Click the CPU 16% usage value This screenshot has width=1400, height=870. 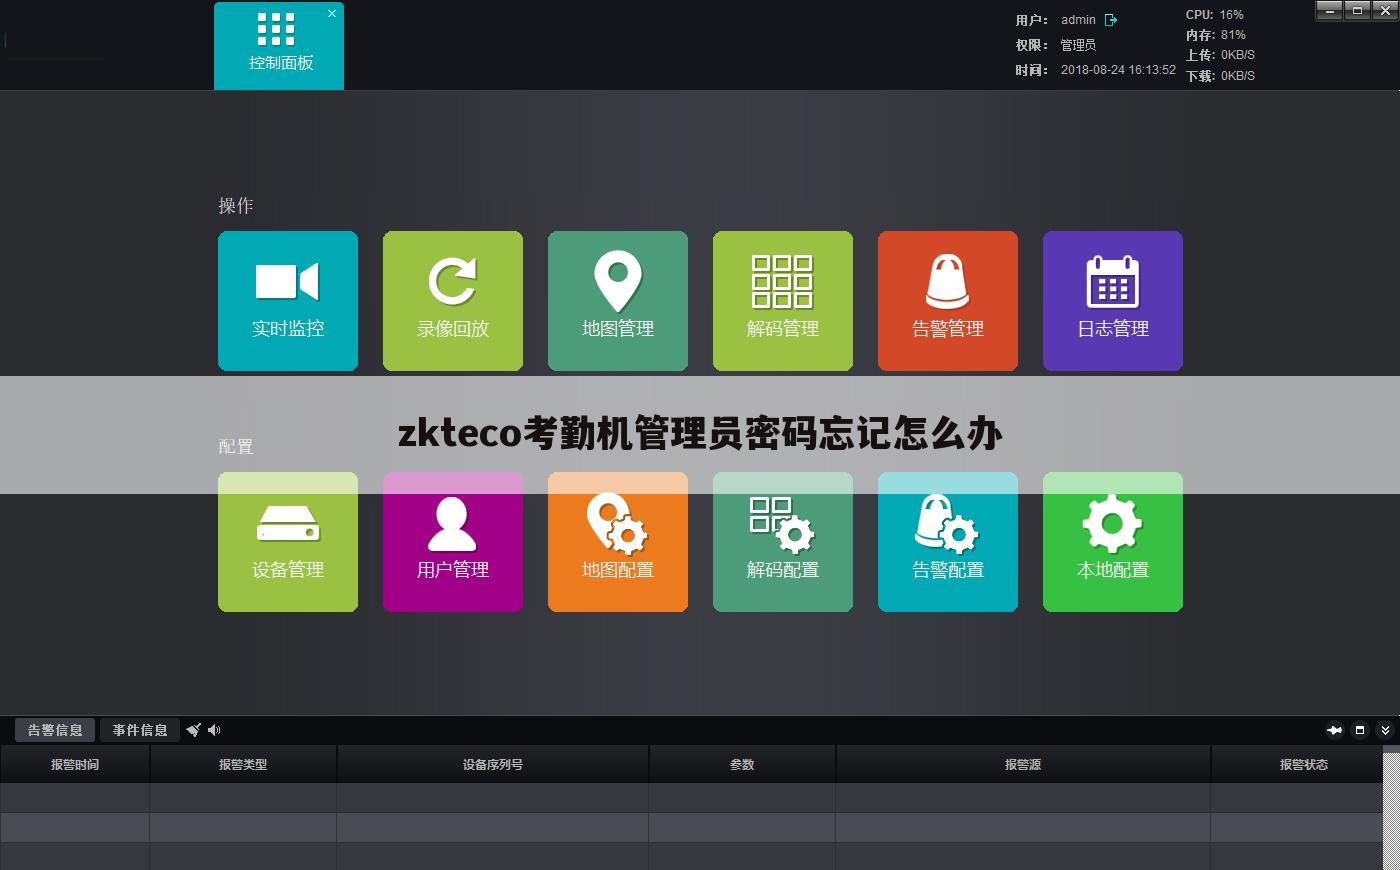(1232, 15)
